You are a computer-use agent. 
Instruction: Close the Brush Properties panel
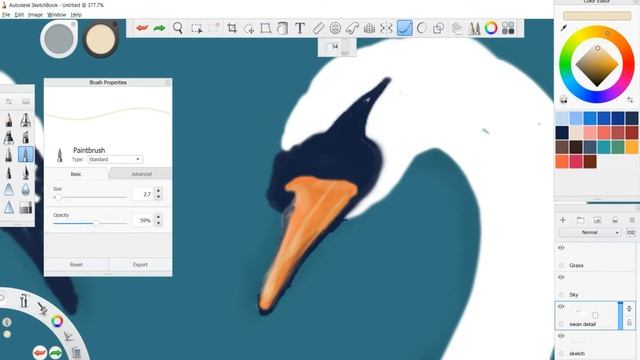click(167, 82)
